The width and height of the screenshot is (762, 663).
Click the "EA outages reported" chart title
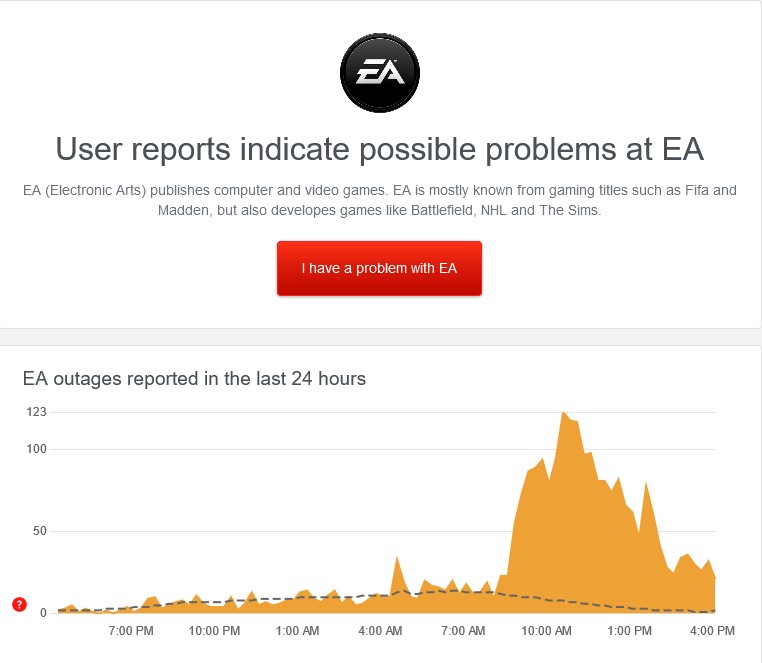point(194,378)
